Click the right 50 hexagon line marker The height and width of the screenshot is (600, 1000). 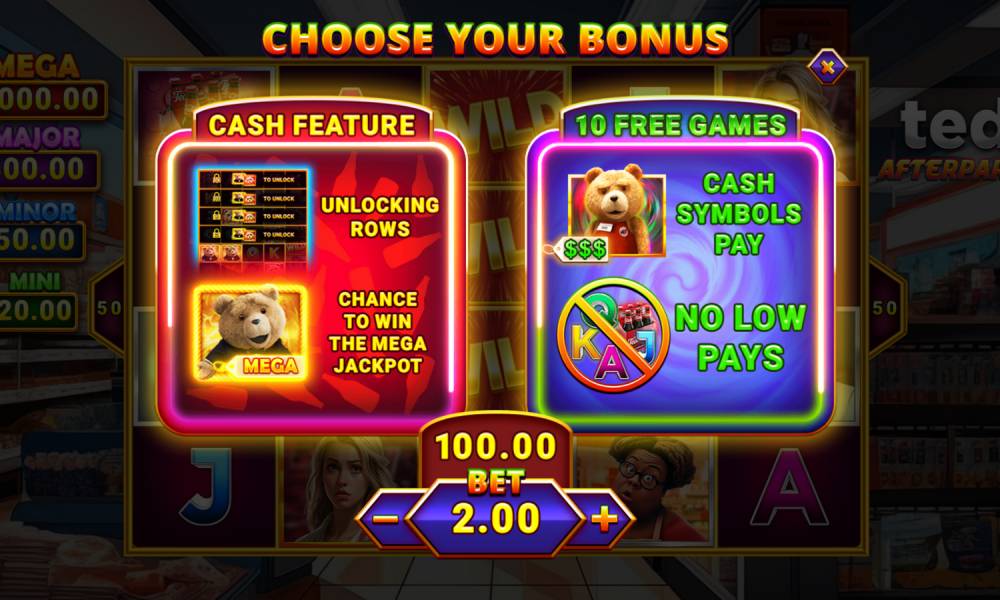pyautogui.click(x=885, y=309)
